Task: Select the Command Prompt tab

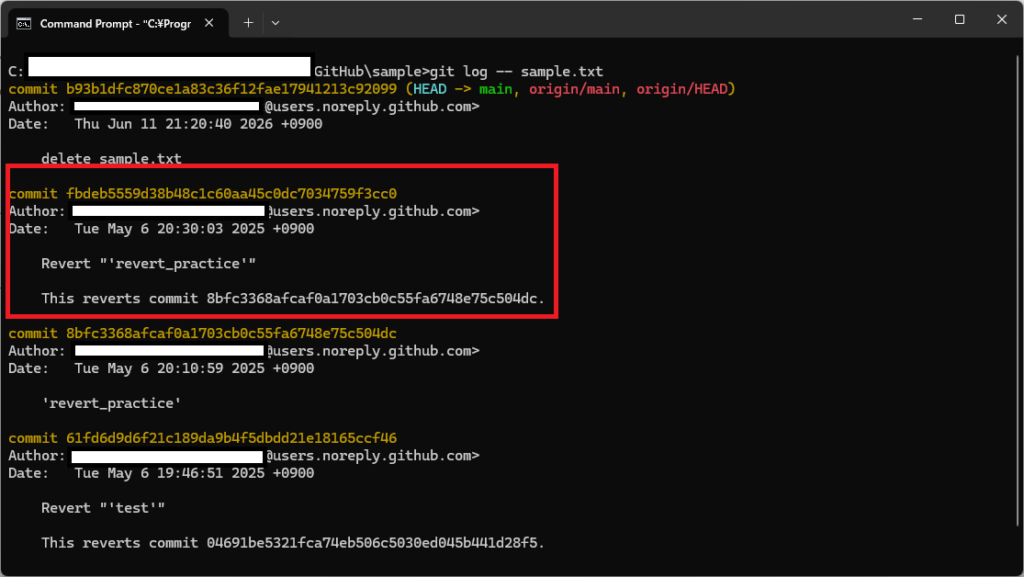Action: [x=118, y=23]
